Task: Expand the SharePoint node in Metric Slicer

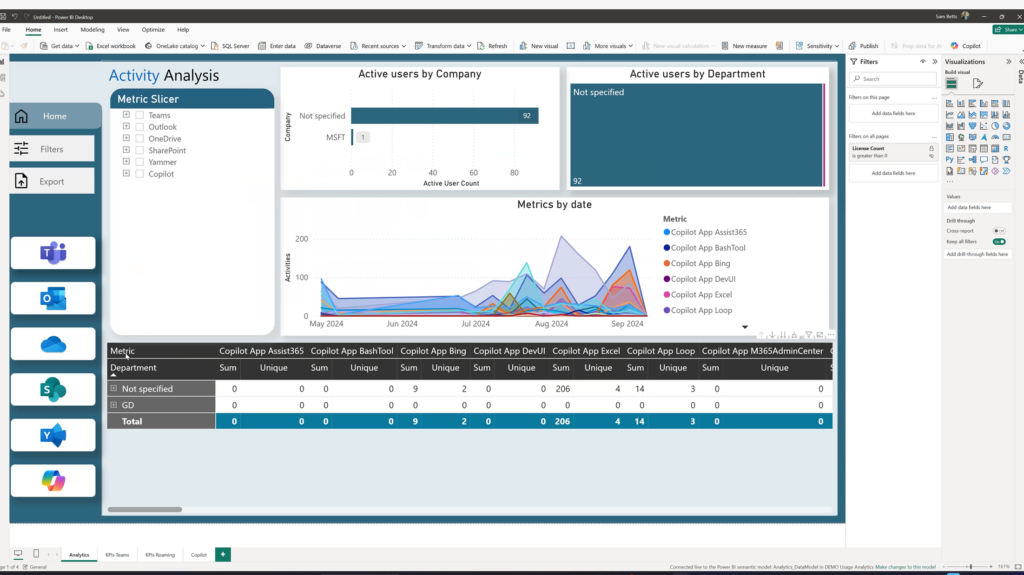Action: pos(126,150)
